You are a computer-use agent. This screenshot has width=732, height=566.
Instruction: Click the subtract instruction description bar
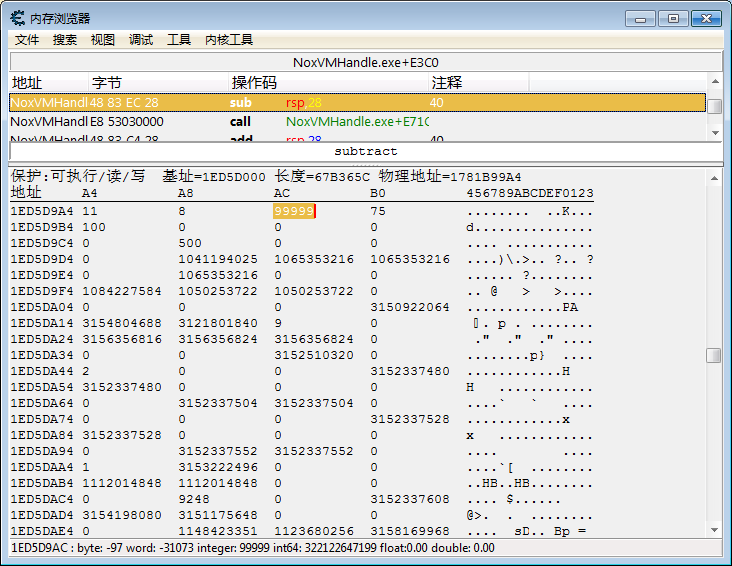pyautogui.click(x=366, y=151)
